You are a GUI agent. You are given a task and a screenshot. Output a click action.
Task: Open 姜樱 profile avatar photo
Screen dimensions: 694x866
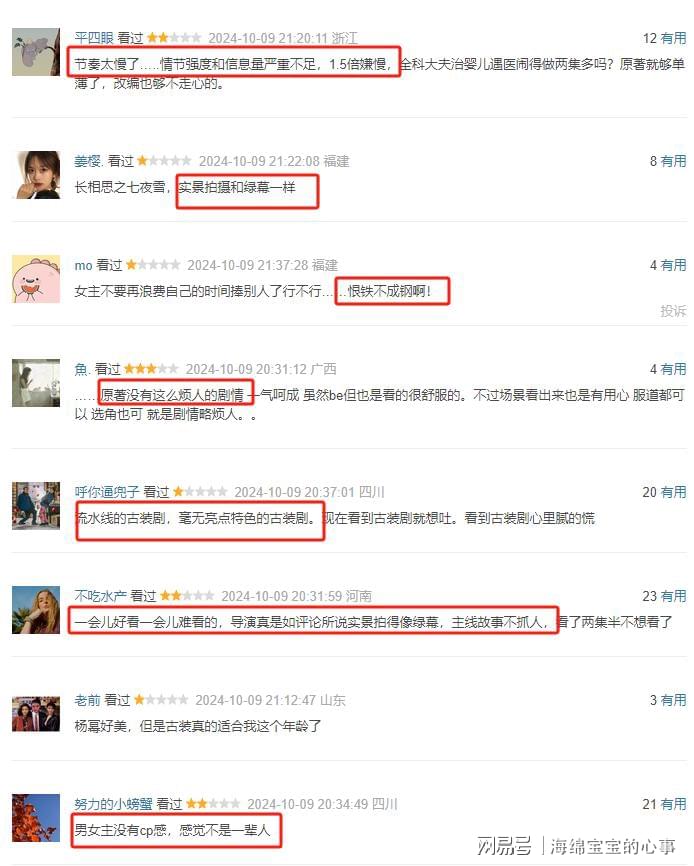36,175
